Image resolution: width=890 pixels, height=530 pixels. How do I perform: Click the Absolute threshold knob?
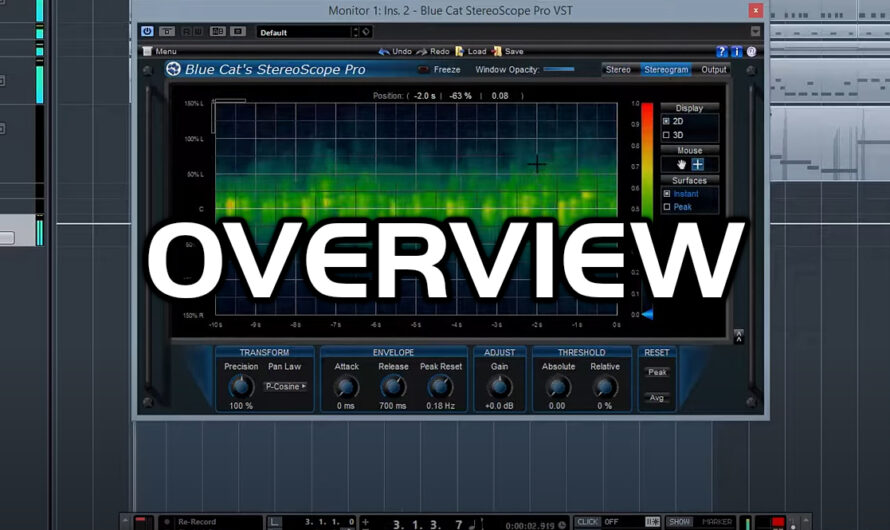(x=557, y=388)
